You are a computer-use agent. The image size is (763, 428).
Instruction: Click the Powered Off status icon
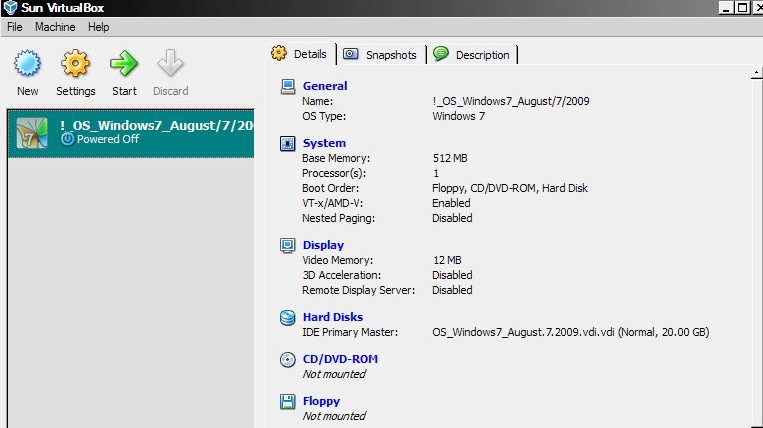click(68, 139)
